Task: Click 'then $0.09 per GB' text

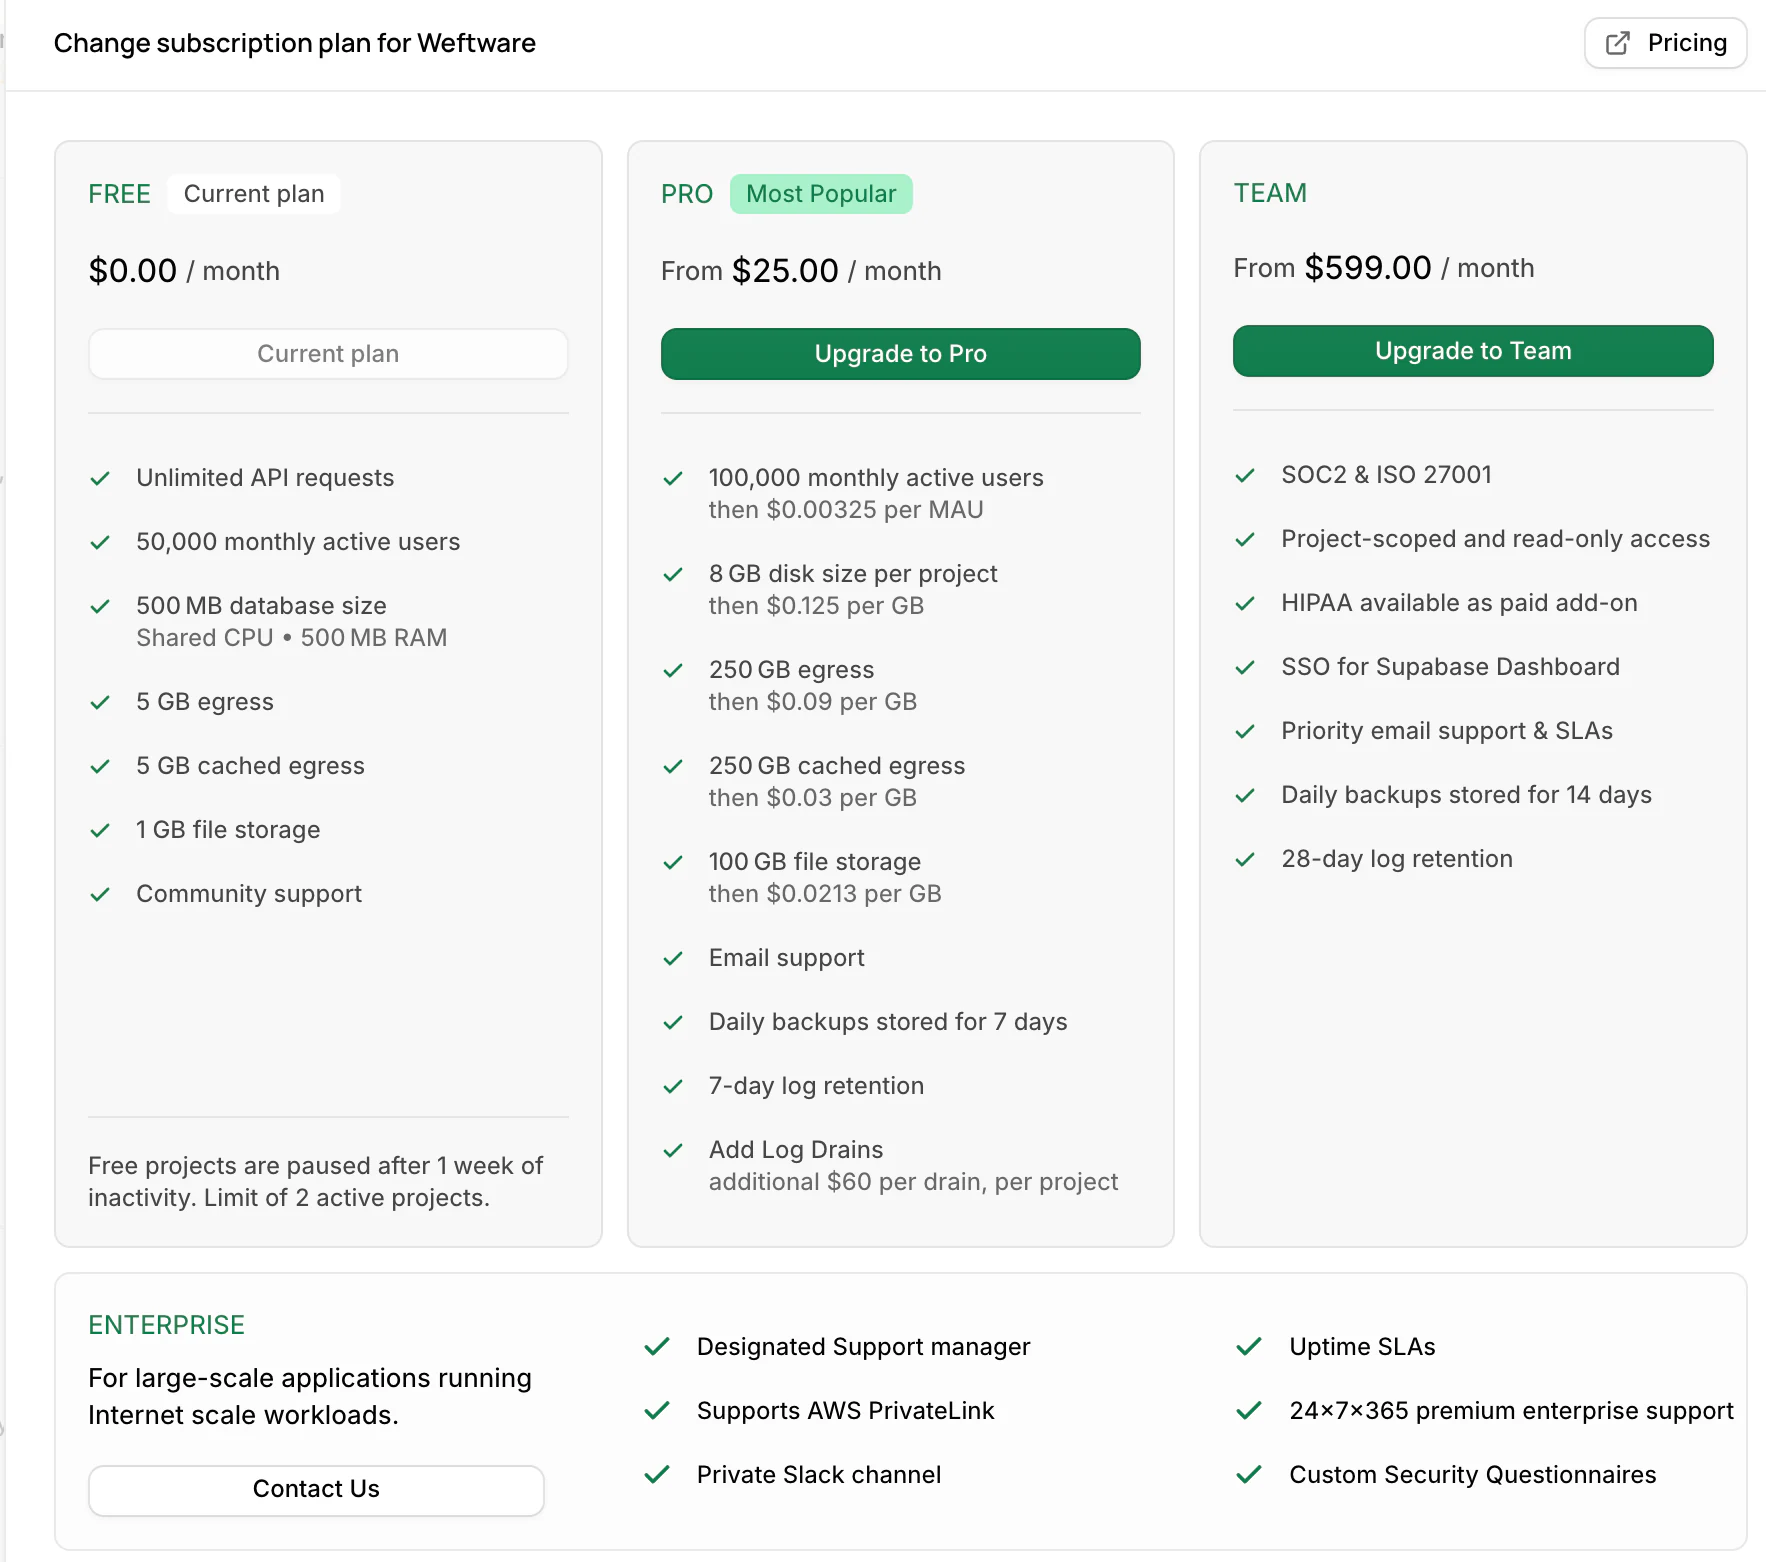Action: [813, 702]
